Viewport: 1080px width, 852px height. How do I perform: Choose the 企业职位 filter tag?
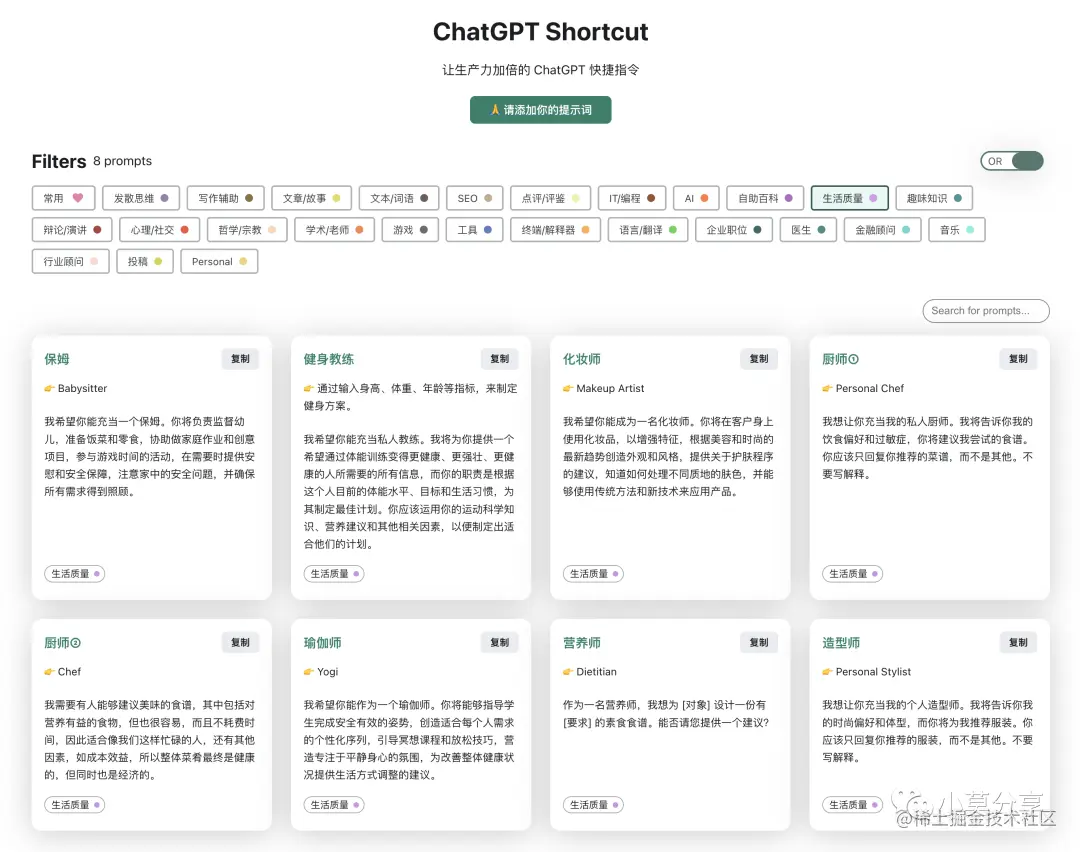[x=734, y=230]
